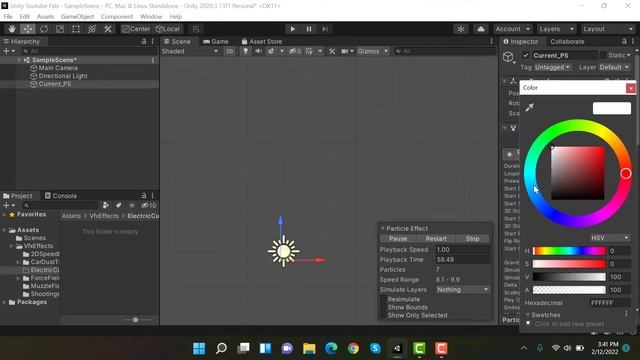Select the Hand tool
This screenshot has width=640, height=360.
[x=12, y=29]
